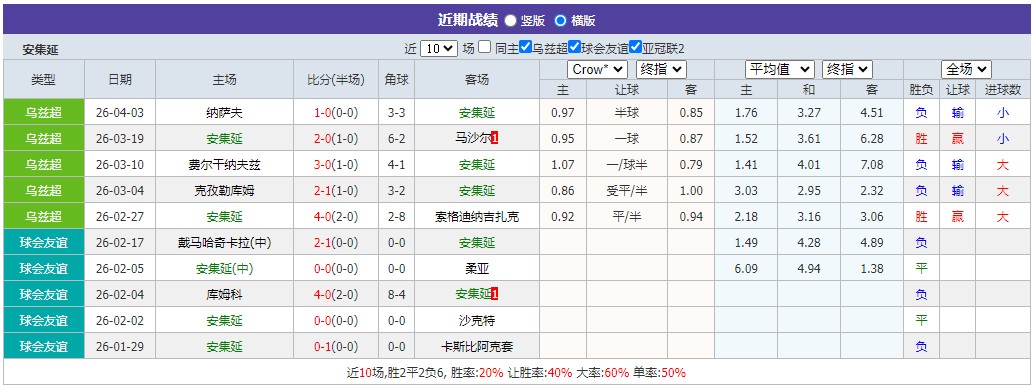Click 进球数 column header
Viewport: 1032px width, 385px height.
[x=1003, y=90]
